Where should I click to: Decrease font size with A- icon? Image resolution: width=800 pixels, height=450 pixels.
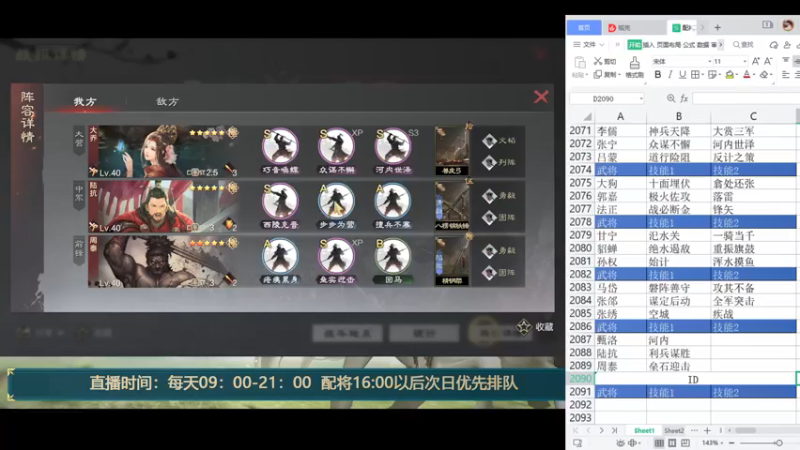click(x=768, y=61)
